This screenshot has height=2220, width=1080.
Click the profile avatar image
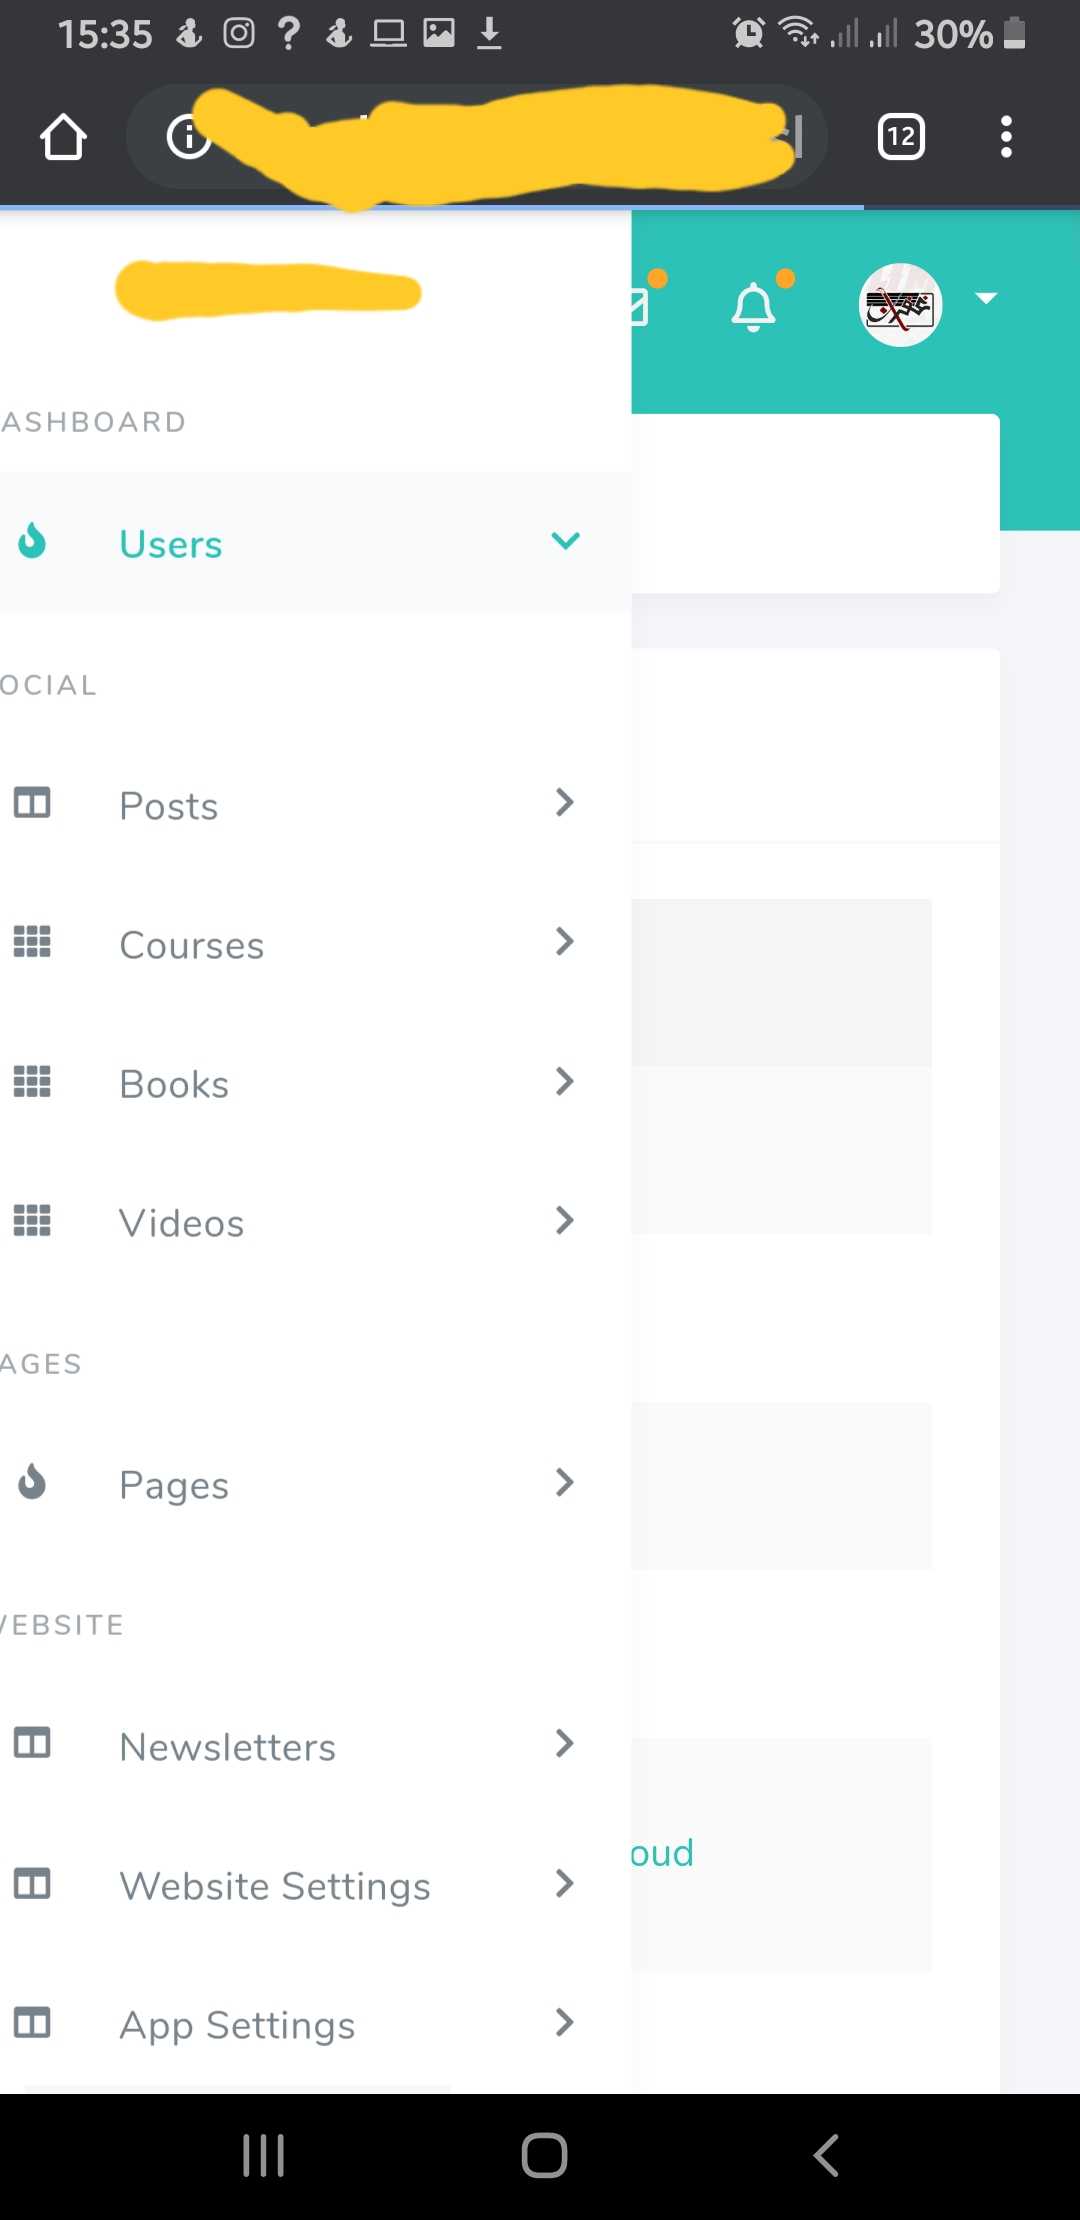(x=901, y=306)
